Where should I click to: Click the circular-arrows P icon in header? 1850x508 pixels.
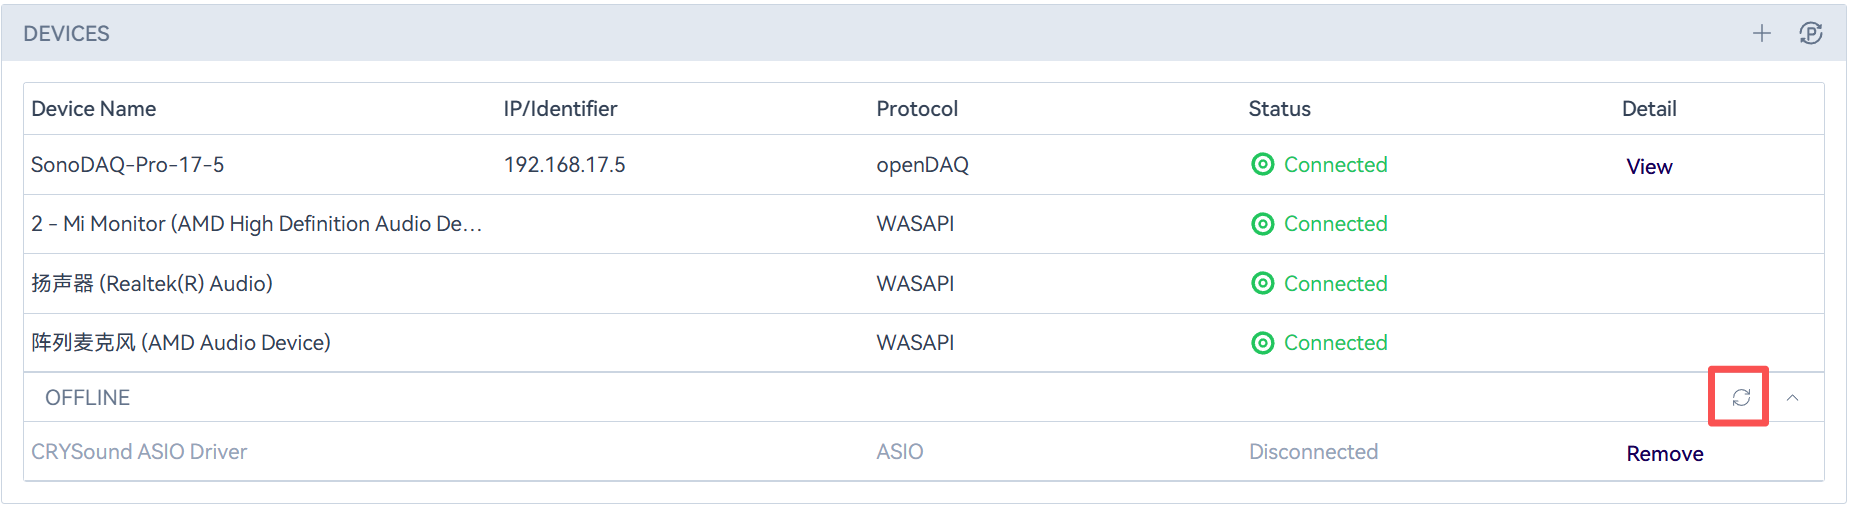[1811, 33]
